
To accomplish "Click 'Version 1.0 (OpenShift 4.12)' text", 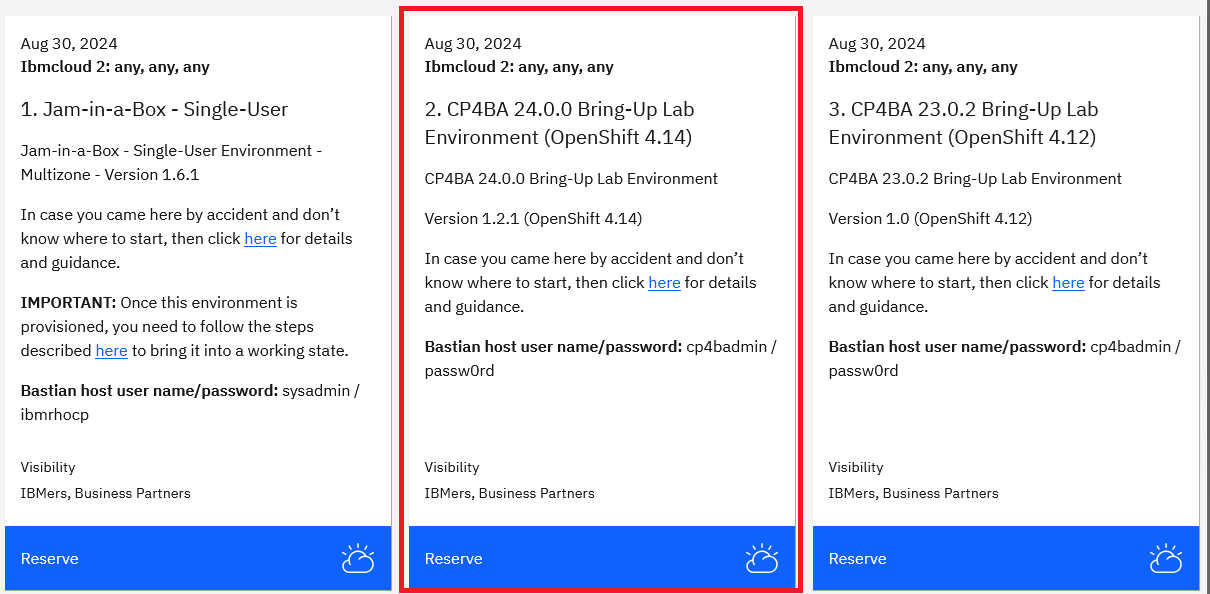I will pos(930,219).
